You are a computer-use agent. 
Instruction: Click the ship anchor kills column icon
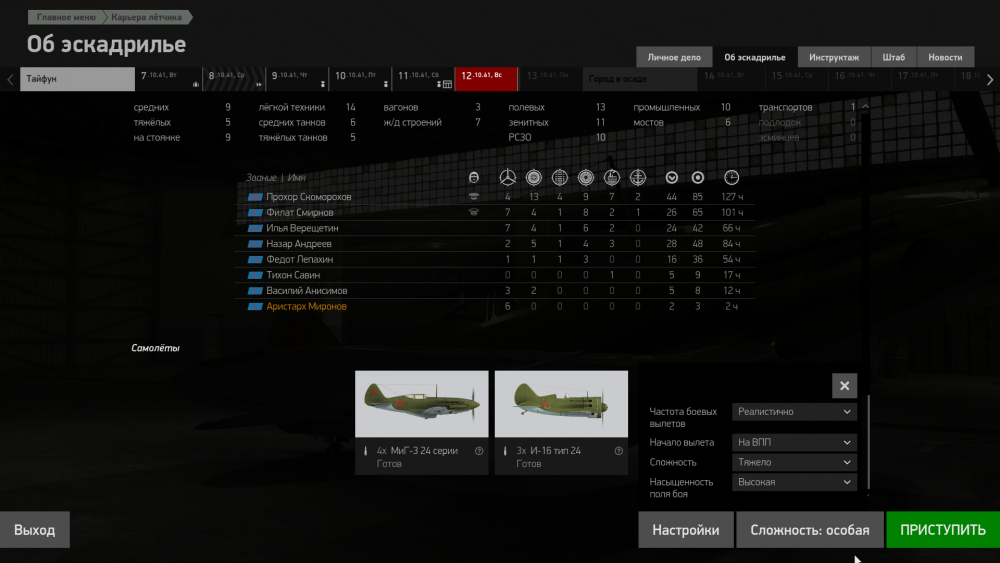click(x=638, y=178)
